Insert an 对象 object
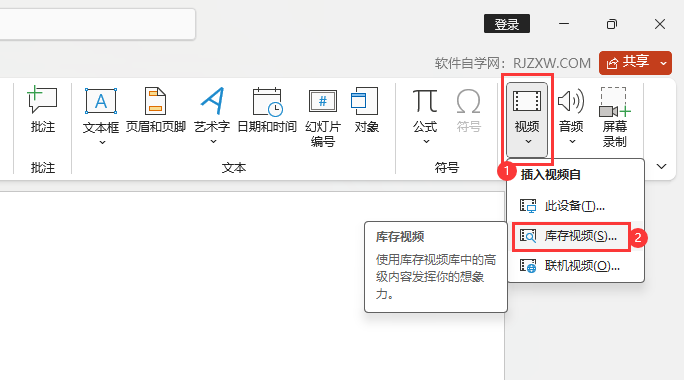The height and width of the screenshot is (380, 684). (366, 110)
